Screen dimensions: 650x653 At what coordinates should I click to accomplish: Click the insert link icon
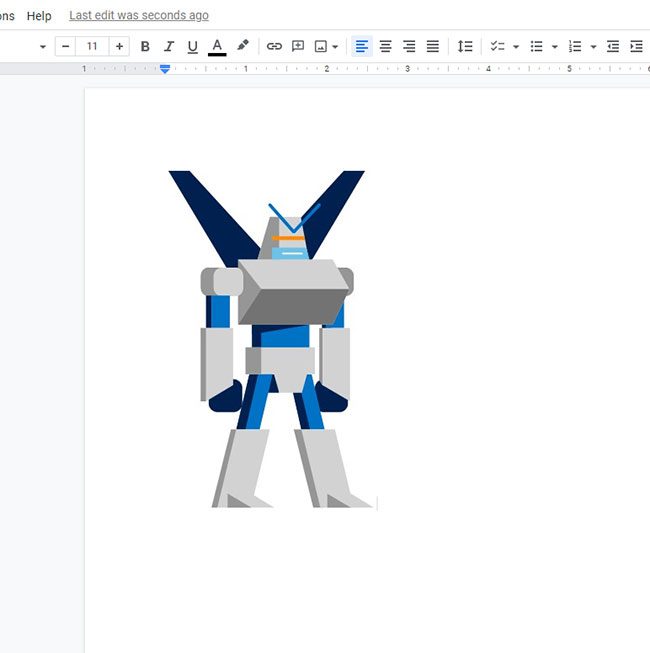(274, 47)
